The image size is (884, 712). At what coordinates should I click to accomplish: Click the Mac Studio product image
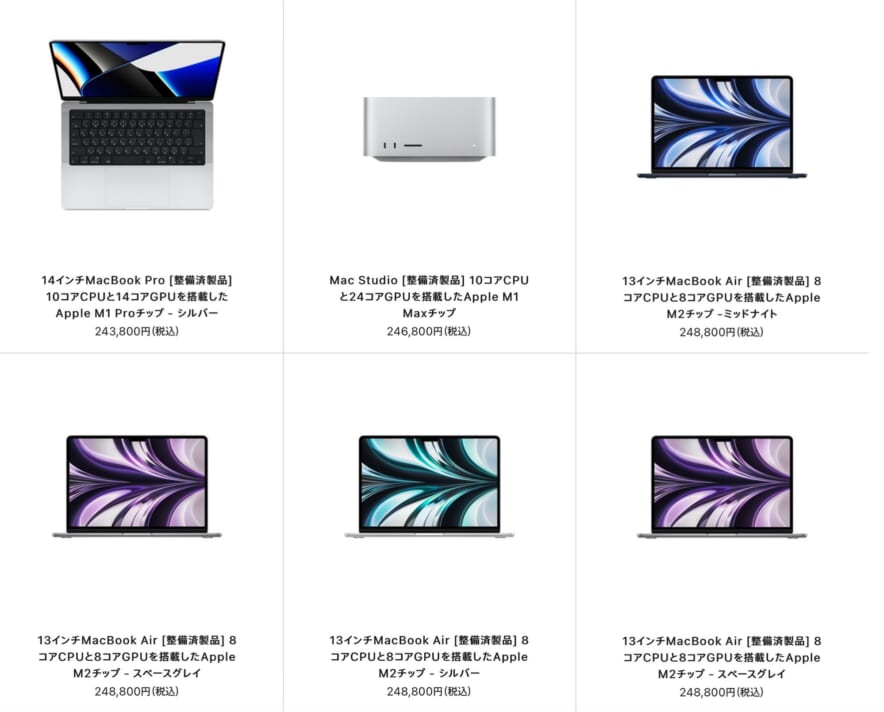(429, 129)
